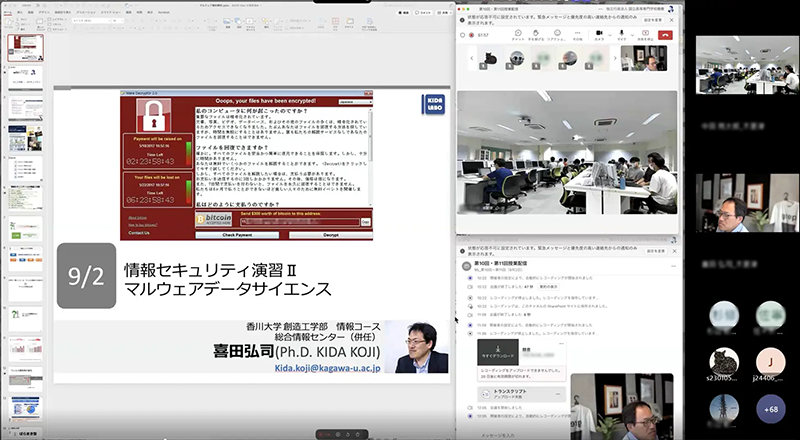Screen dimensions: 800x440
Task: Open the Chat panel in Teams meeting
Action: tap(518, 35)
